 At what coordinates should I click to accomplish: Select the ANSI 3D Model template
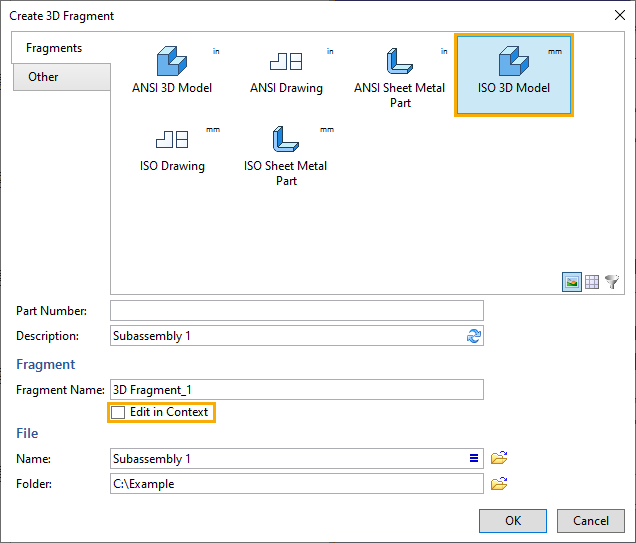(x=172, y=71)
